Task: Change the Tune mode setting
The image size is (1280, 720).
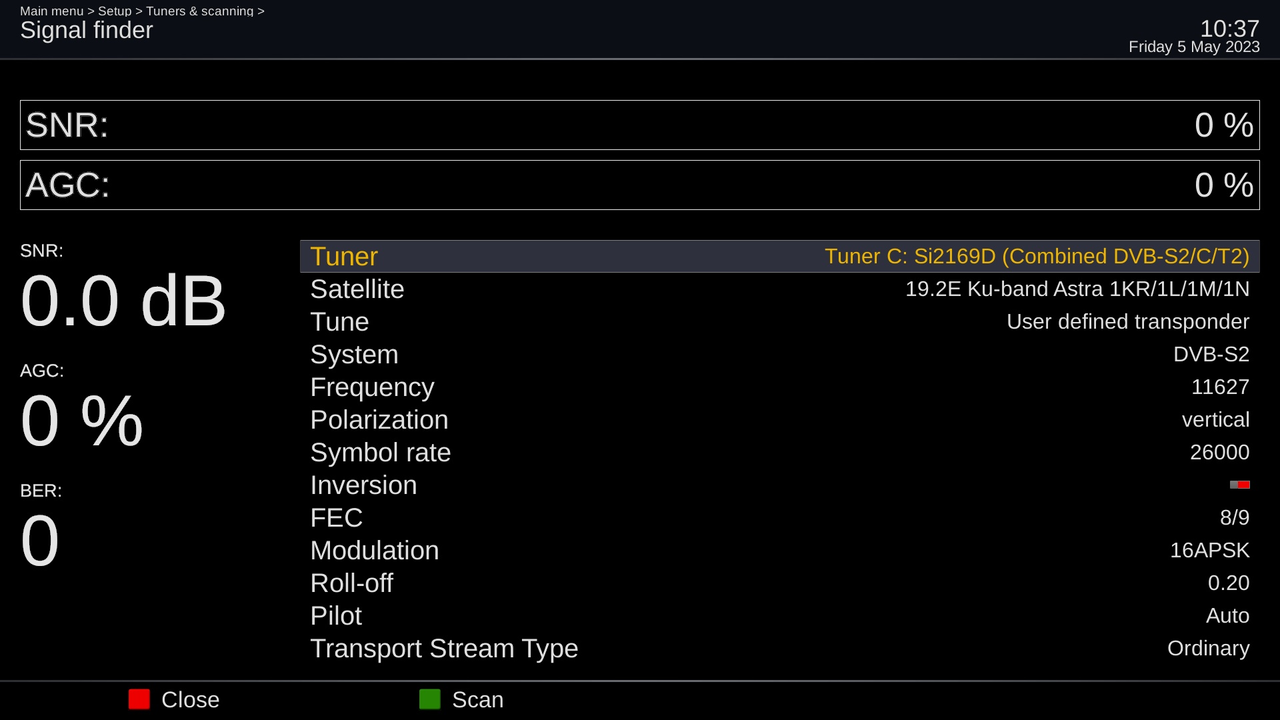Action: point(779,322)
